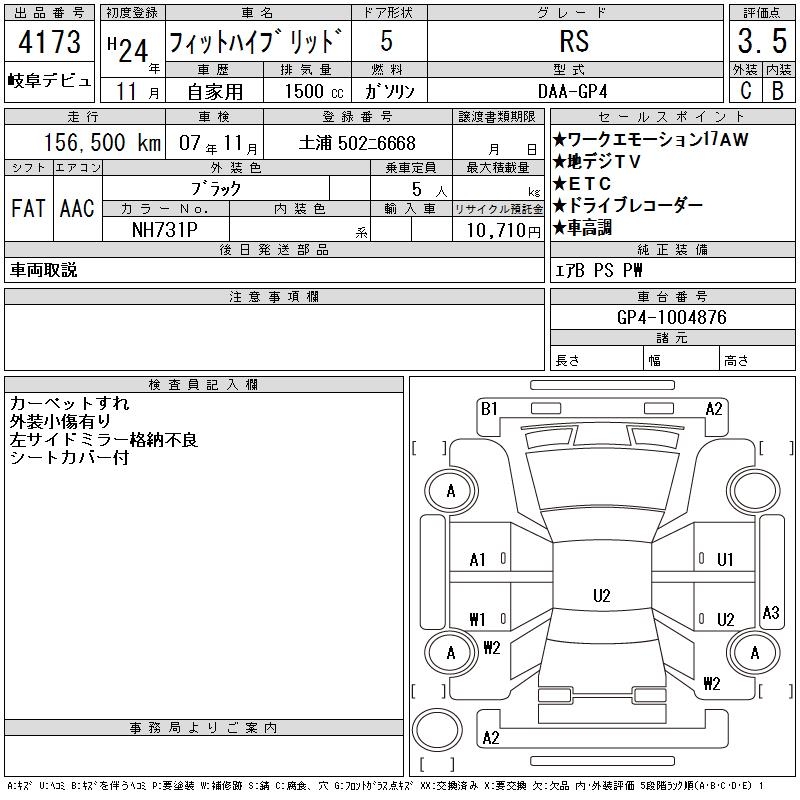This screenshot has width=800, height=800.
Task: Select the U1 mark on the door
Action: tap(726, 560)
